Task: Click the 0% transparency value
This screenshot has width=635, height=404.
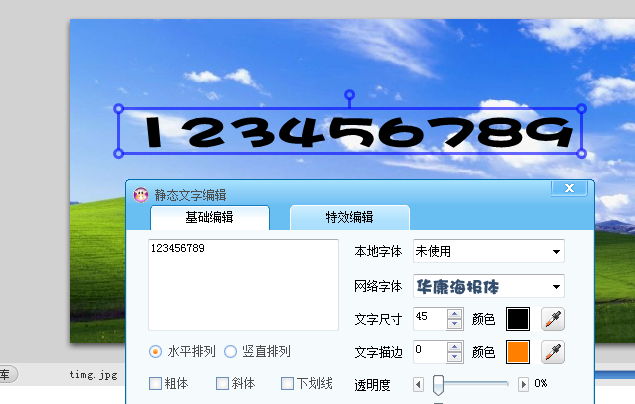Action: (x=541, y=383)
